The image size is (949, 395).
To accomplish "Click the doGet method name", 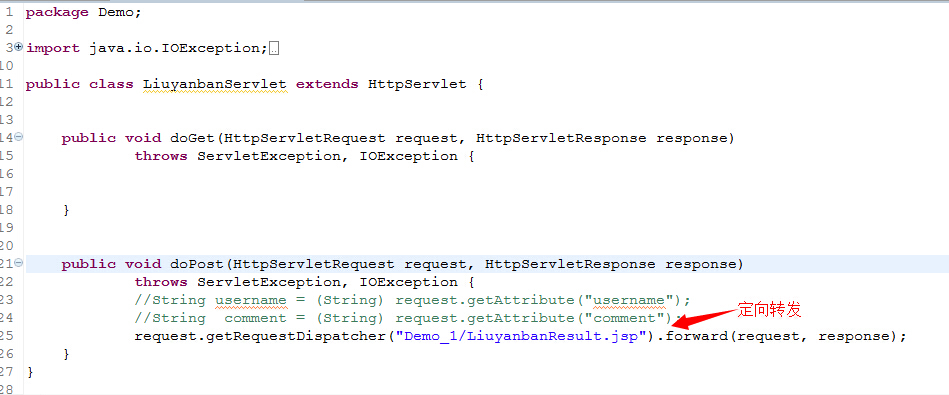I will (192, 138).
